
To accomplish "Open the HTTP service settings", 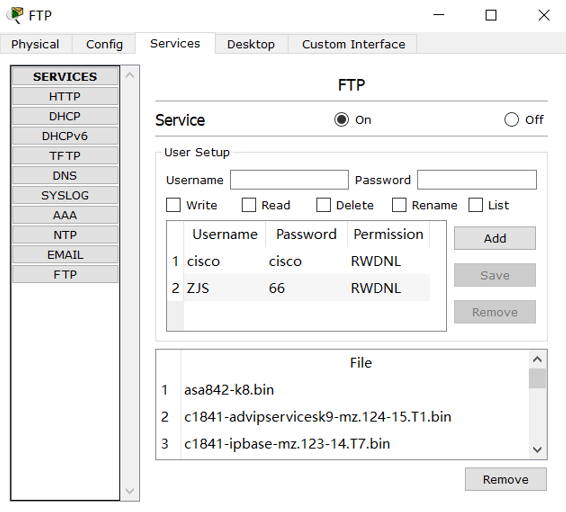I will point(65,96).
